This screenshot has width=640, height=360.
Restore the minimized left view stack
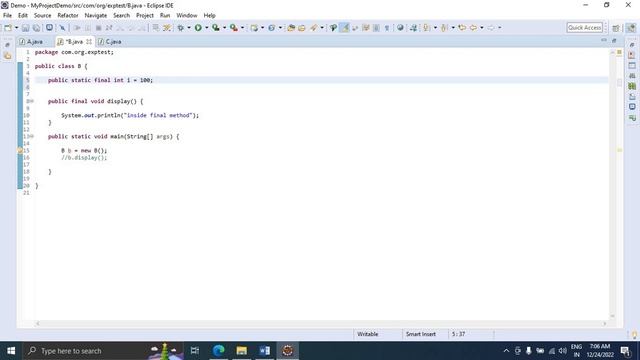tap(7, 45)
